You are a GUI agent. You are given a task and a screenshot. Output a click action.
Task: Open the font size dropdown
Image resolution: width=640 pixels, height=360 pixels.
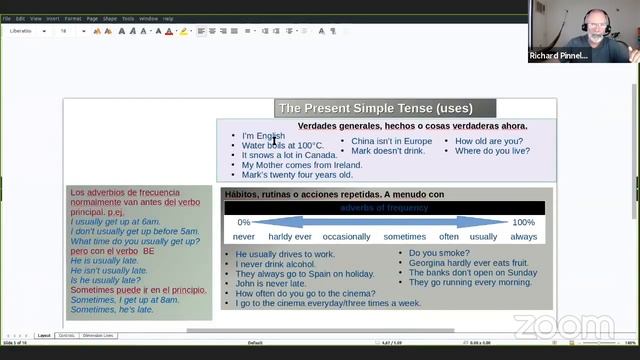point(84,31)
